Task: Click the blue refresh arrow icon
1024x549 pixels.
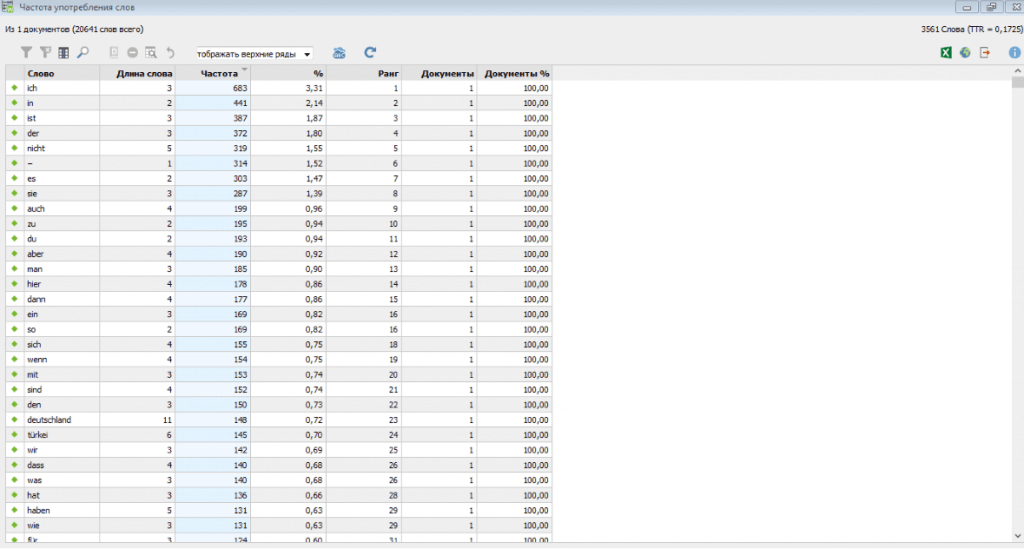Action: pyautogui.click(x=370, y=52)
